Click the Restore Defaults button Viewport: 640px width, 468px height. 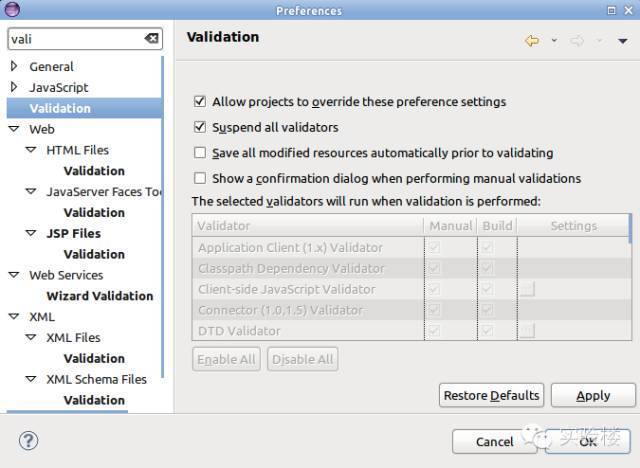coord(491,395)
